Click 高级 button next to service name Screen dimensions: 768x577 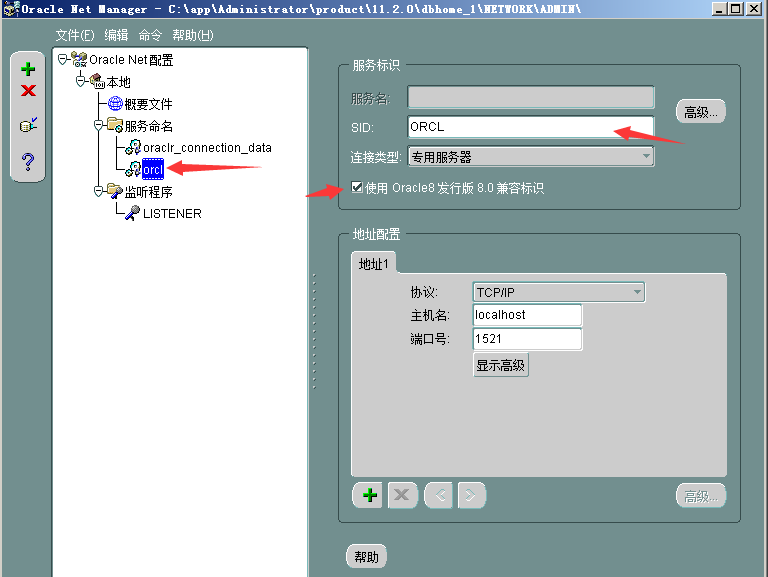[700, 112]
